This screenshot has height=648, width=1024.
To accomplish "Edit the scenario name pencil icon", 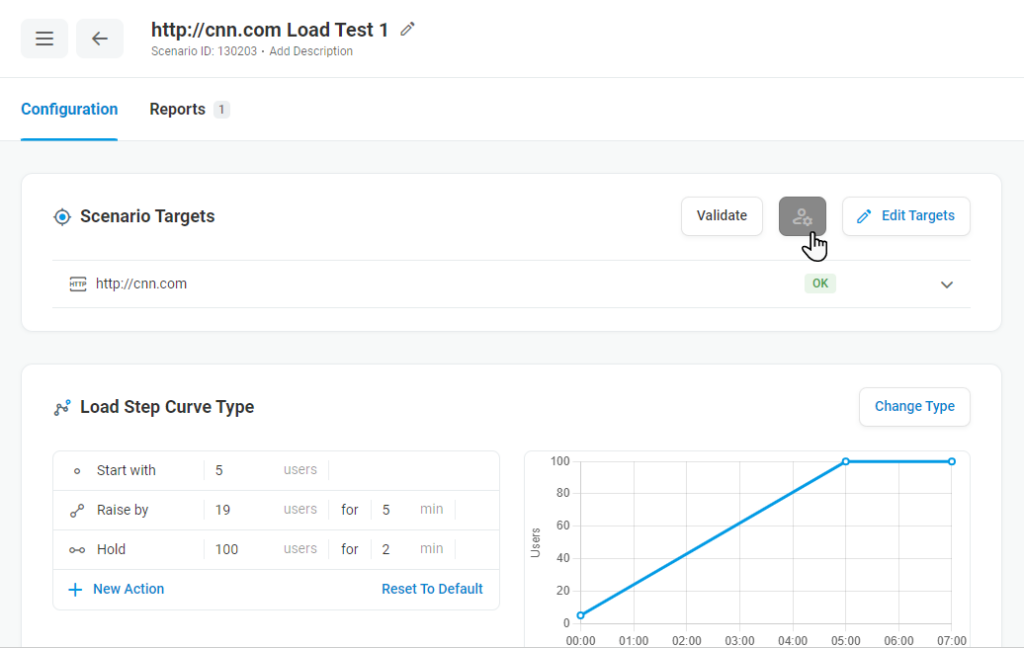I will 408,29.
